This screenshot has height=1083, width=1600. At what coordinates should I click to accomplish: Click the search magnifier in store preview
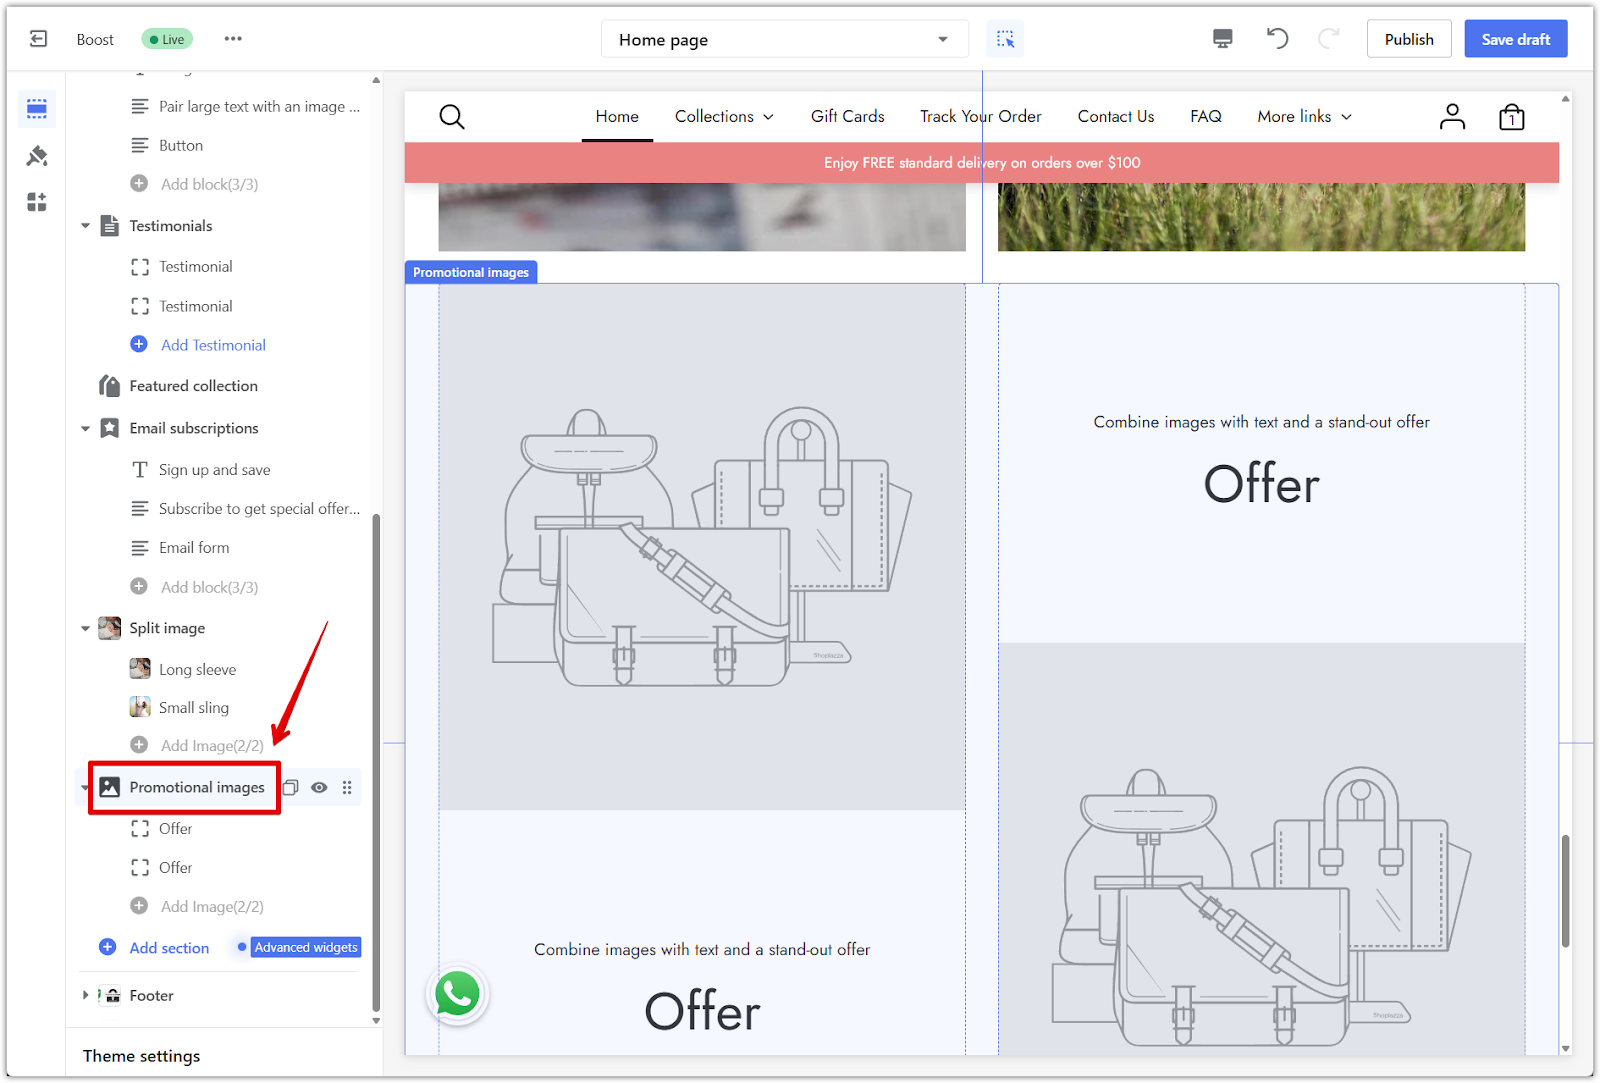tap(452, 117)
